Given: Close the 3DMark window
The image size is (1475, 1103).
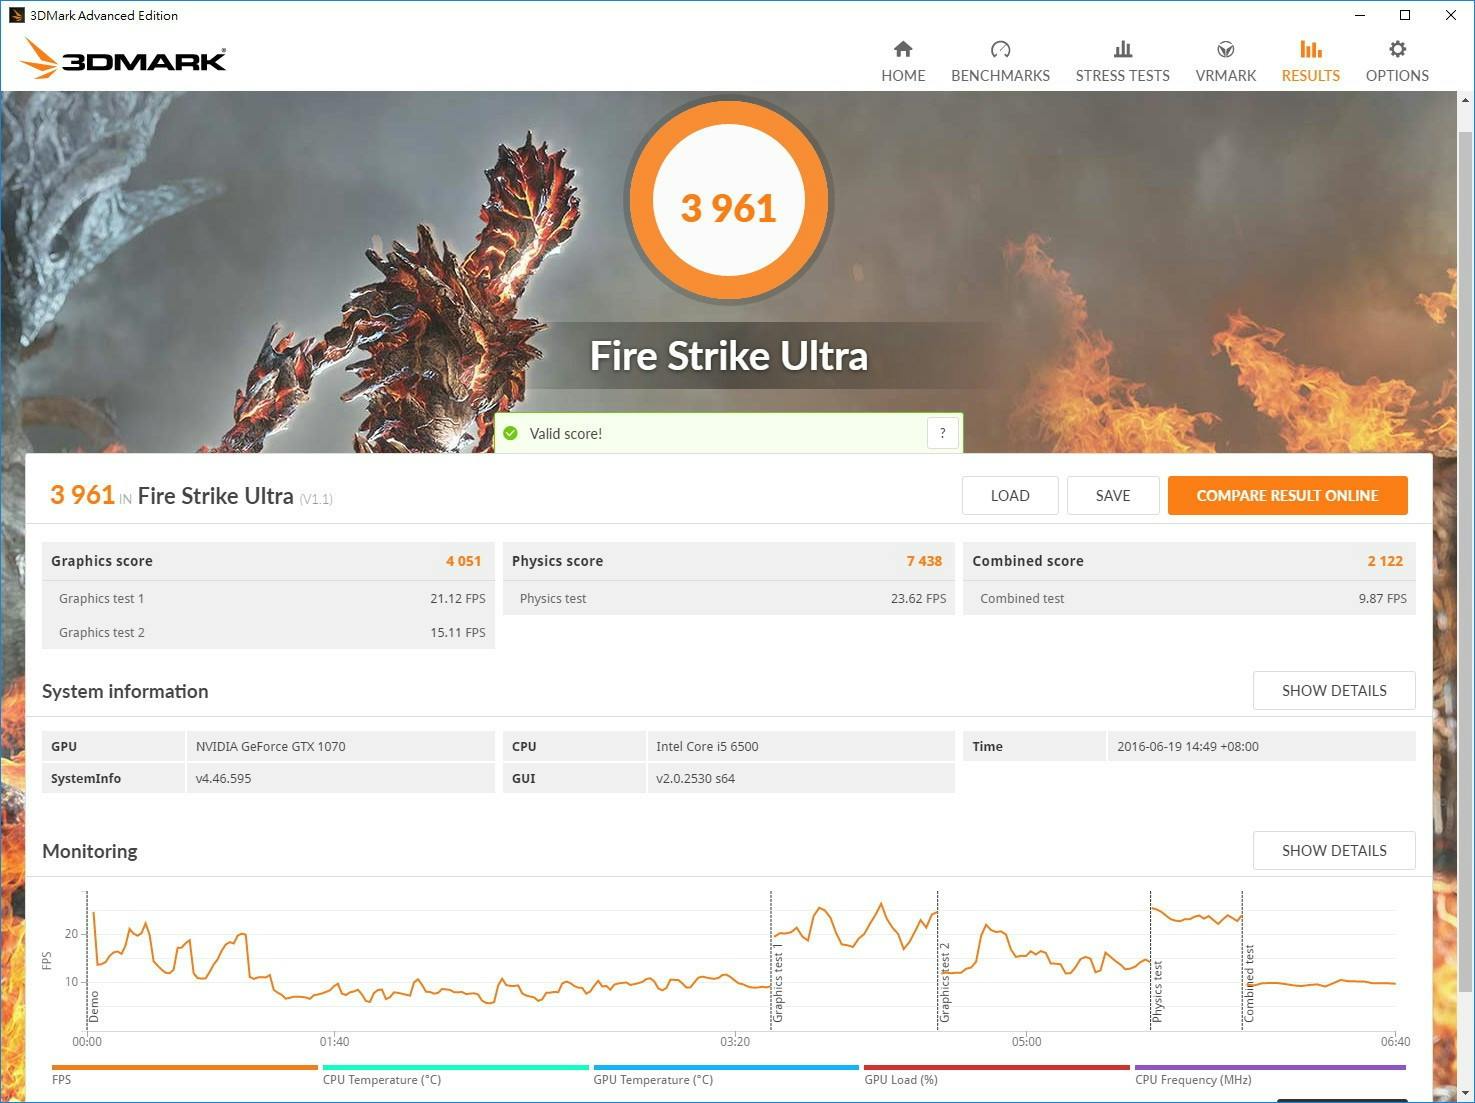Looking at the screenshot, I should [1451, 15].
